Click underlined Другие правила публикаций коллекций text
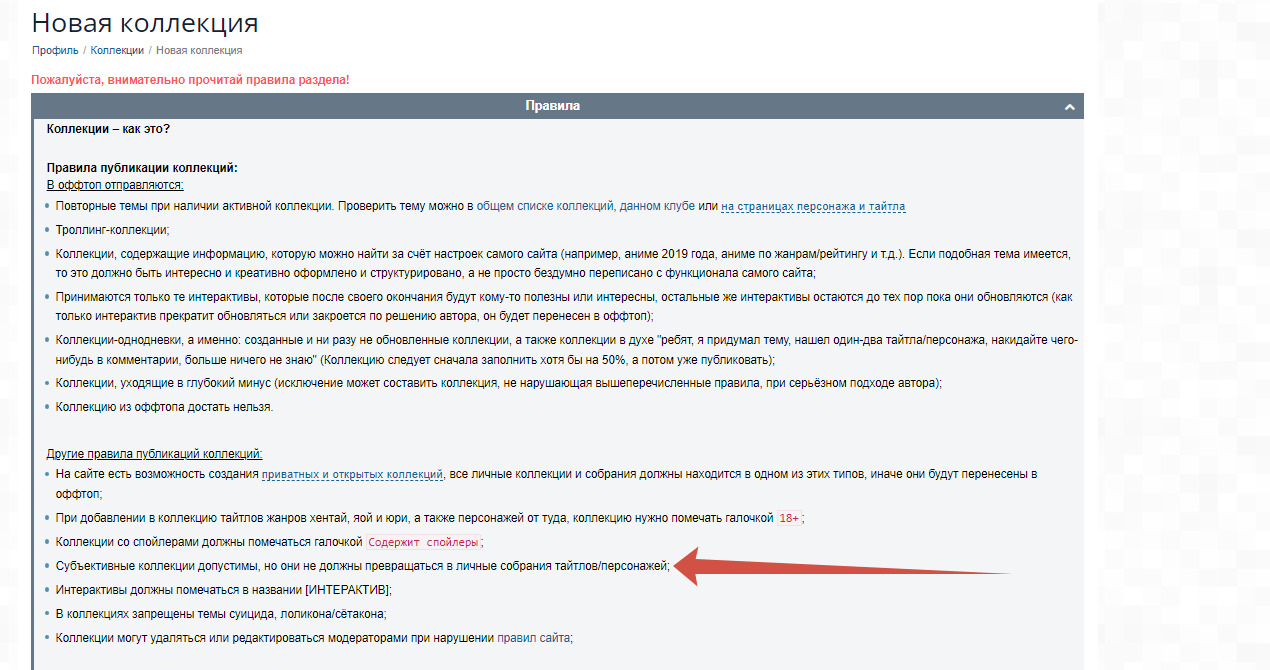Screen dimensions: 1270x670 [x=154, y=454]
